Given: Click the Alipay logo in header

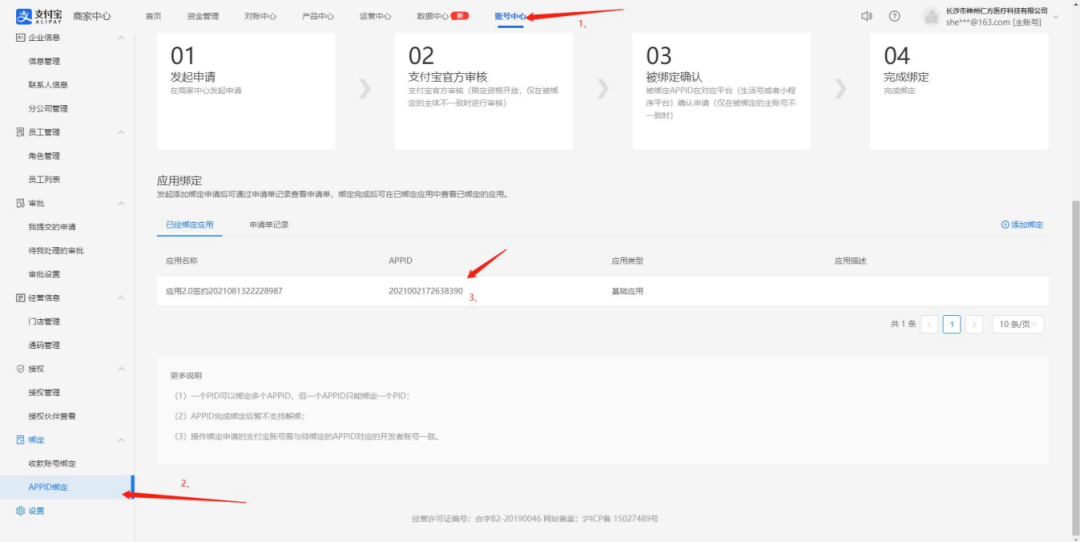Looking at the screenshot, I should click(x=39, y=16).
